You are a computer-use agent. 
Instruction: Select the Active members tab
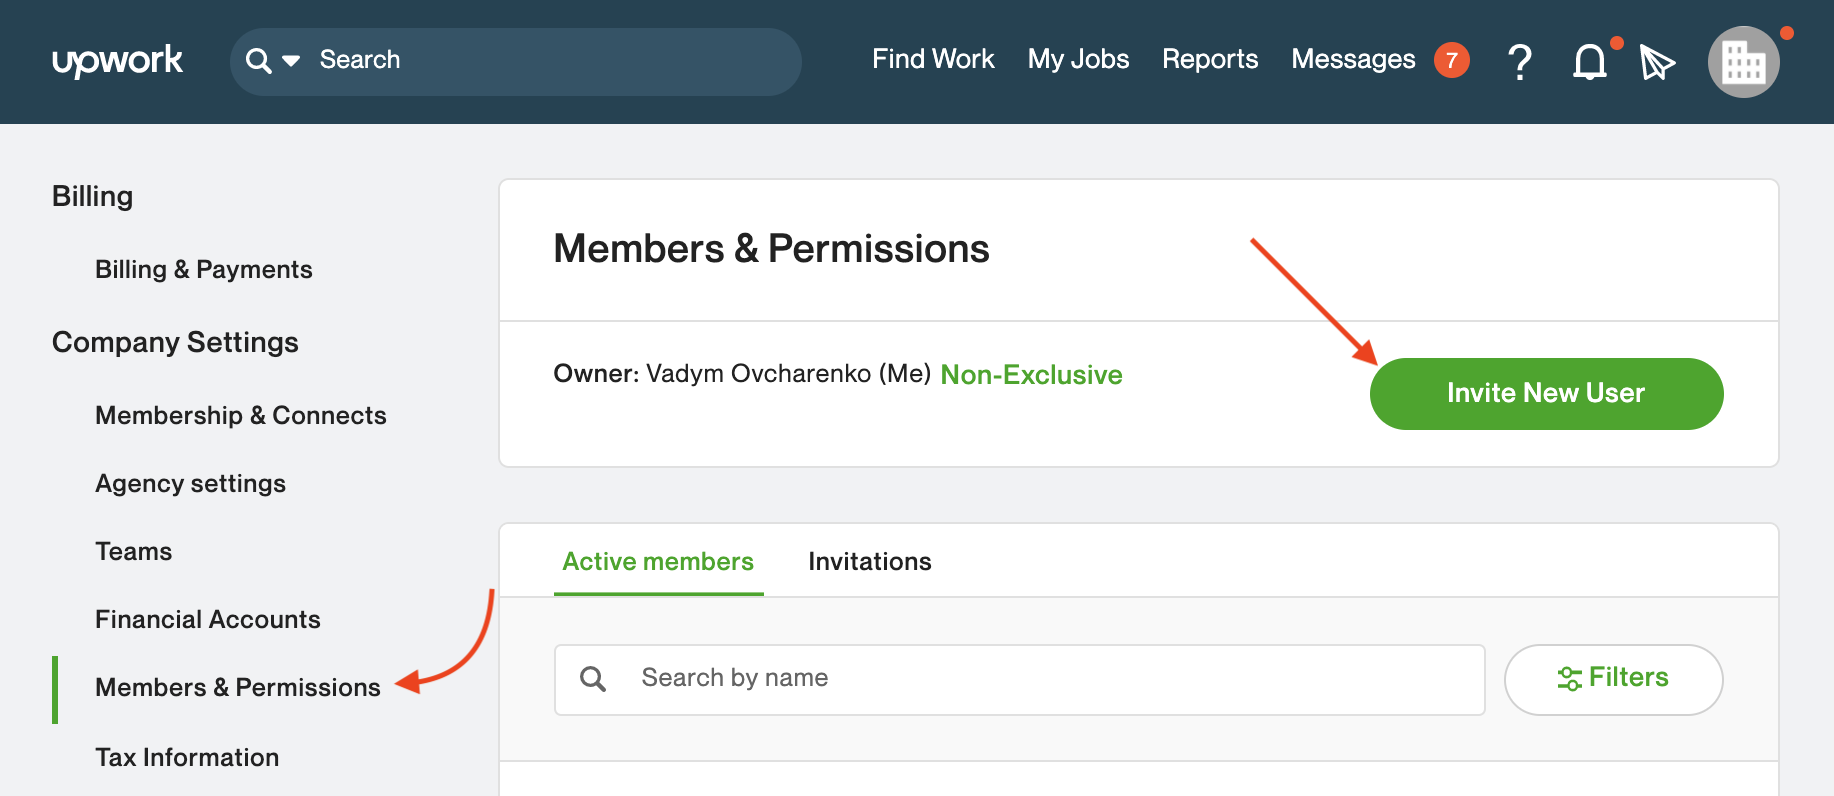pos(658,561)
